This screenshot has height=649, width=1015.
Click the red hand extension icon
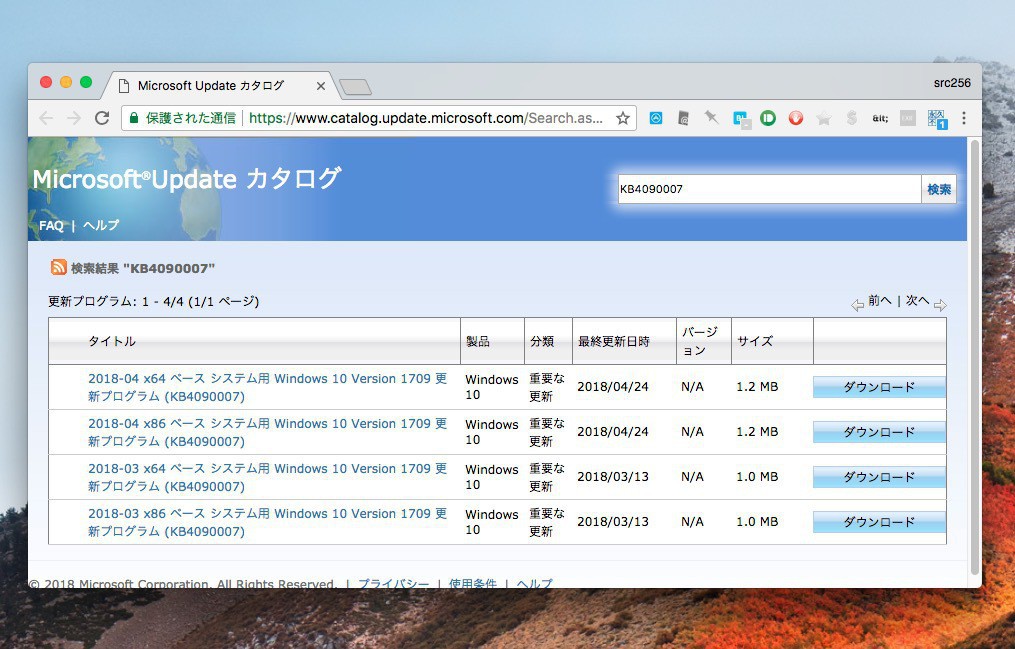(x=796, y=118)
